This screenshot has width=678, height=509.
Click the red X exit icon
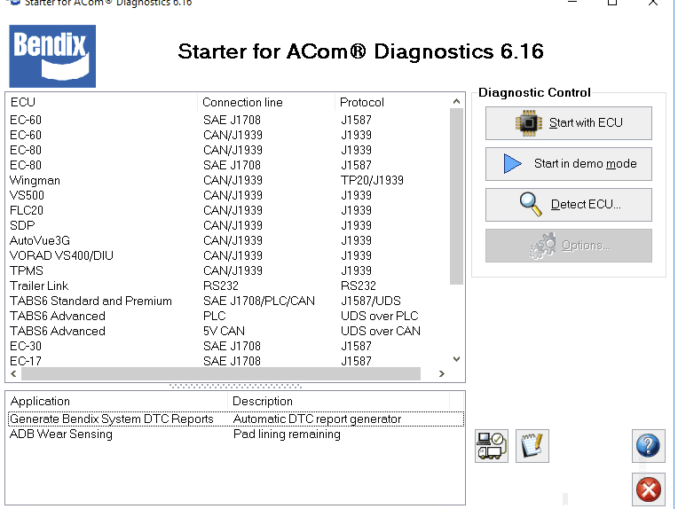tap(648, 490)
